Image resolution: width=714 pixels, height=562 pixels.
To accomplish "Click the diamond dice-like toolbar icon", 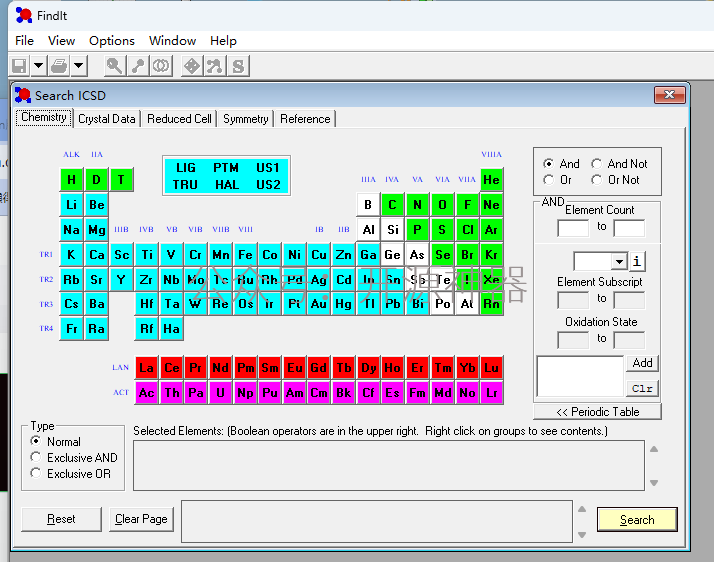I will click(192, 66).
